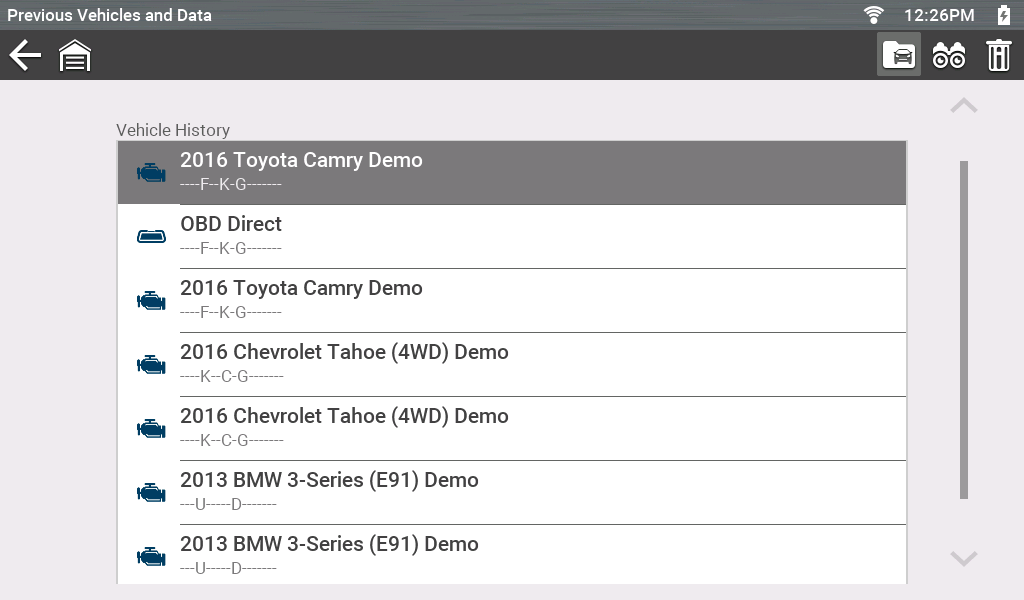Open the first 2013 BMW 3-Series Demo

pyautogui.click(x=511, y=492)
